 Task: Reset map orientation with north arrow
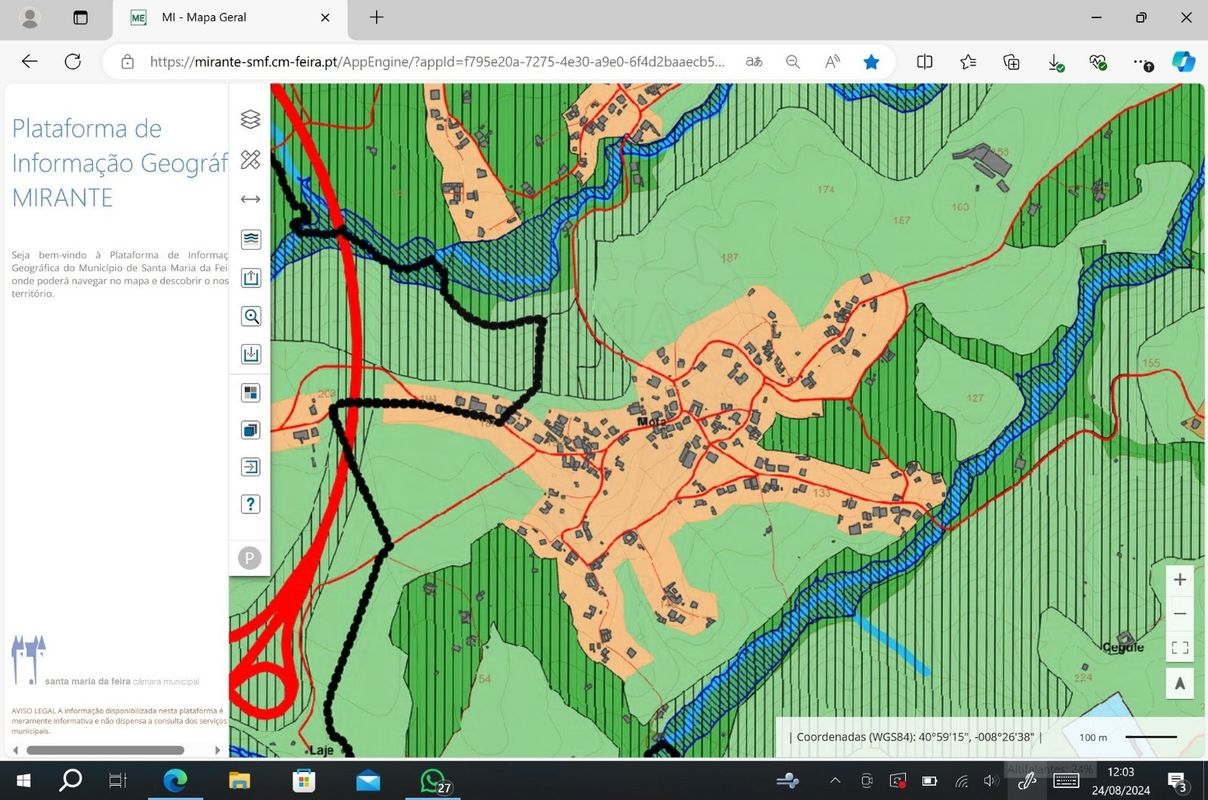coord(1180,683)
